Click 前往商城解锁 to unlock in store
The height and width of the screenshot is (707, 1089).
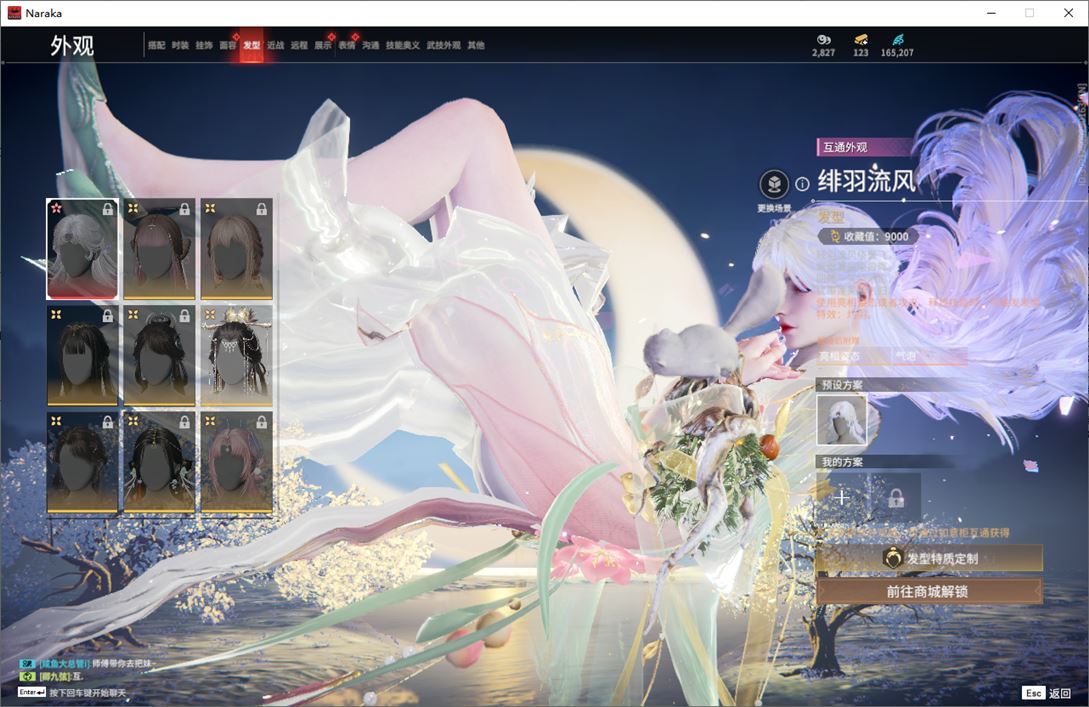click(929, 592)
